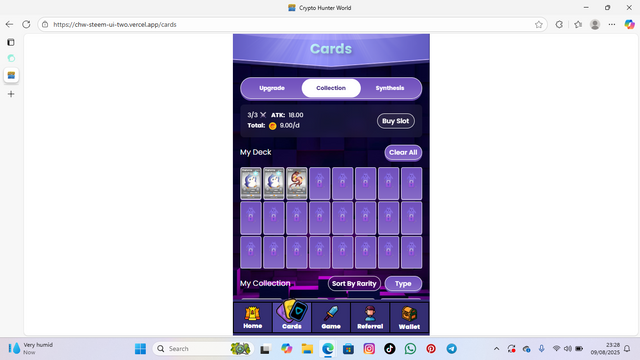The image size is (640, 360).
Task: Open the Favorites list icon
Action: coord(578,24)
